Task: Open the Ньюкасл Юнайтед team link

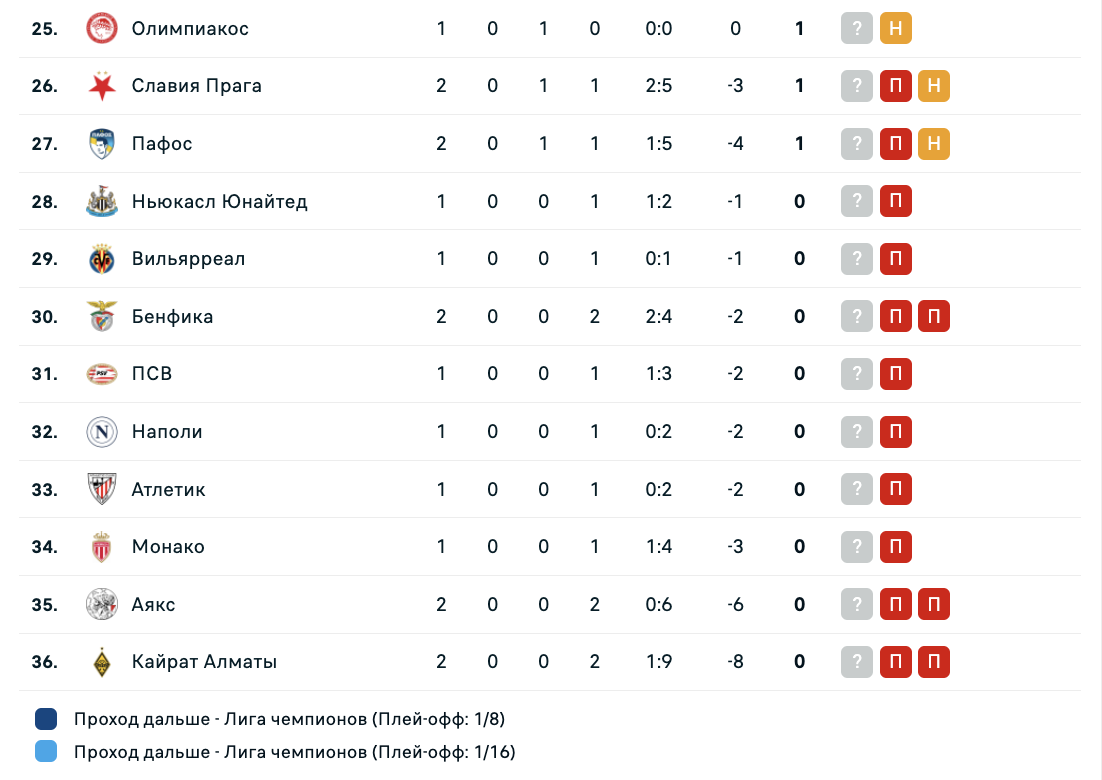Action: (219, 201)
